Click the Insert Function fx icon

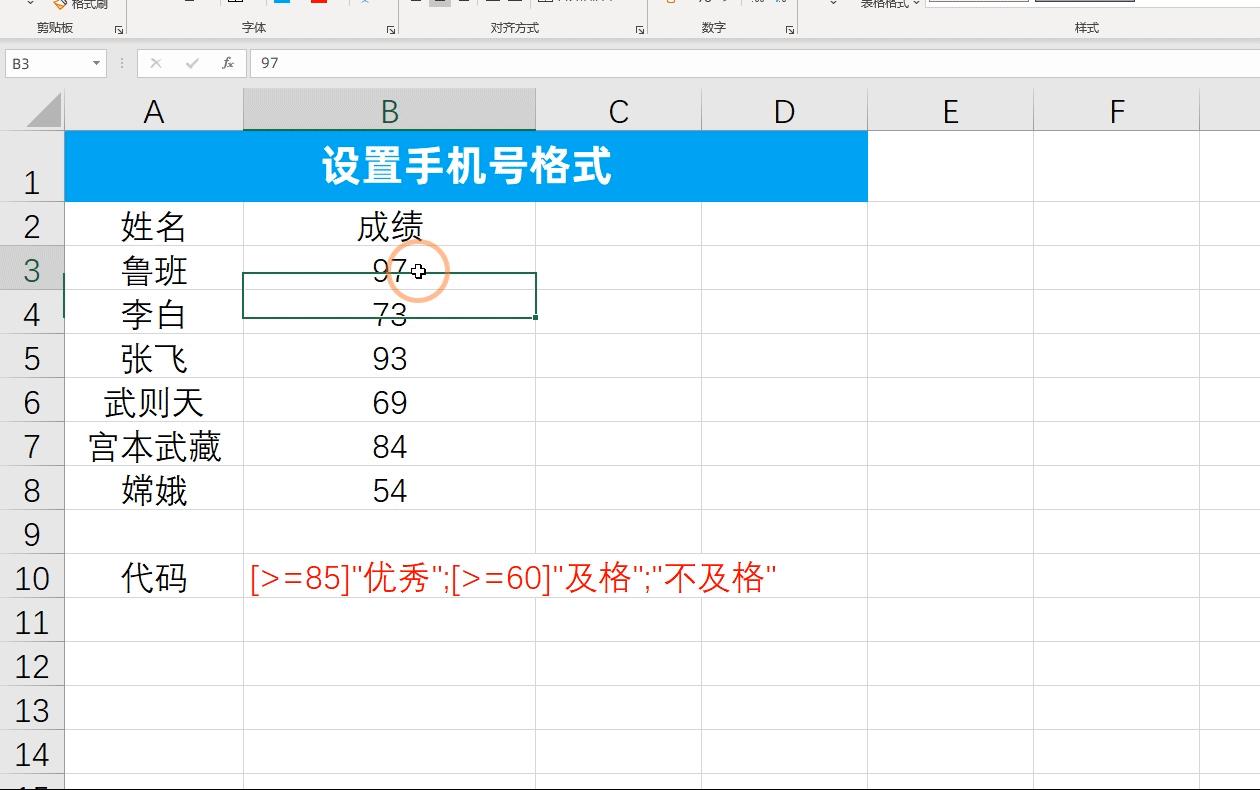pyautogui.click(x=227, y=63)
